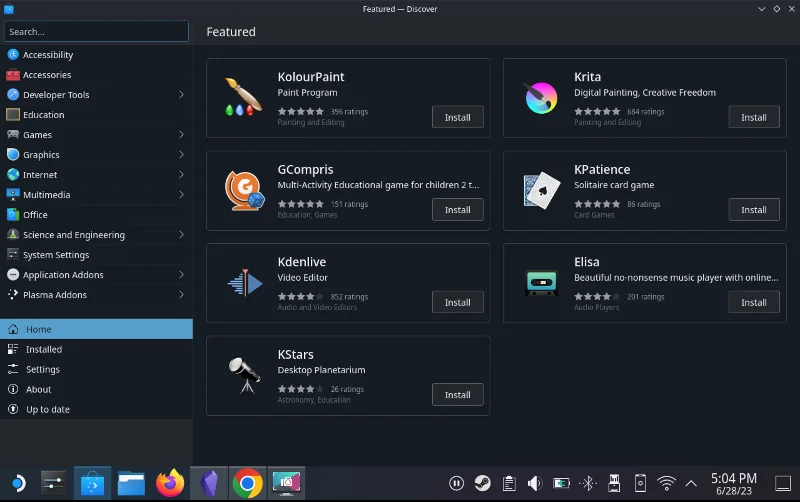
Task: Click the volume speaker tray icon
Action: 535,483
